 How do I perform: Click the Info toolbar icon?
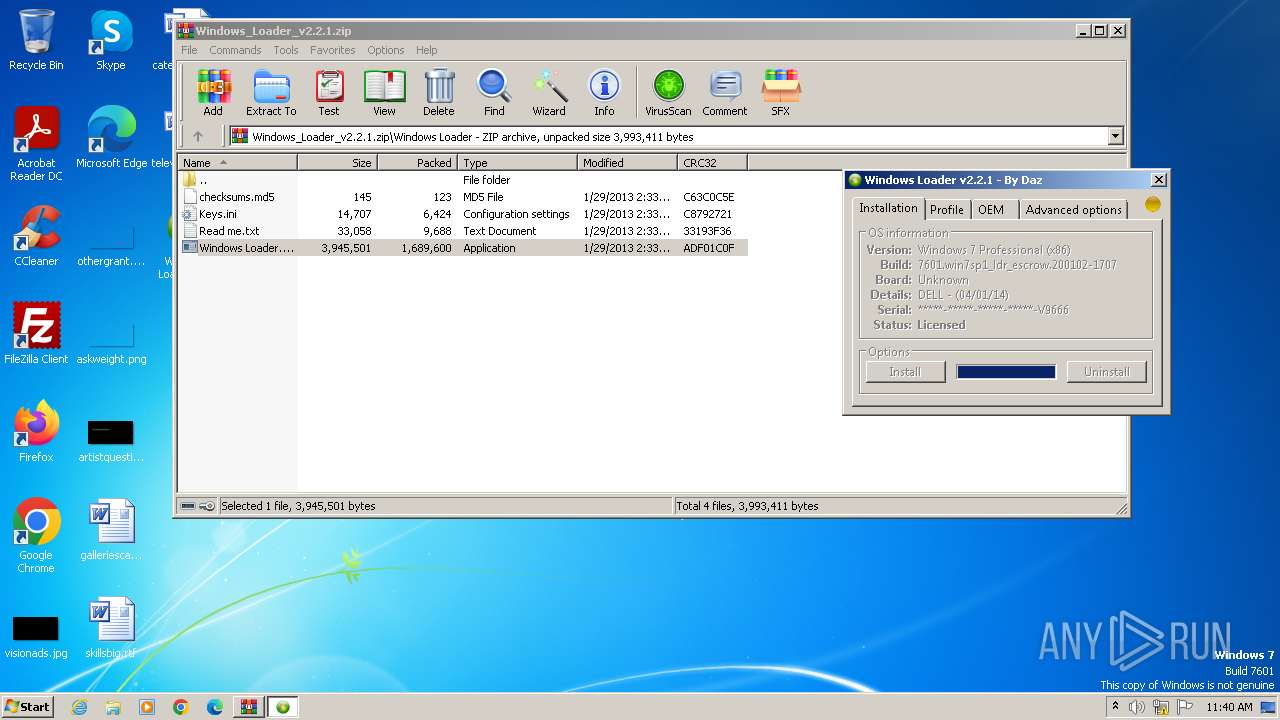(x=604, y=93)
